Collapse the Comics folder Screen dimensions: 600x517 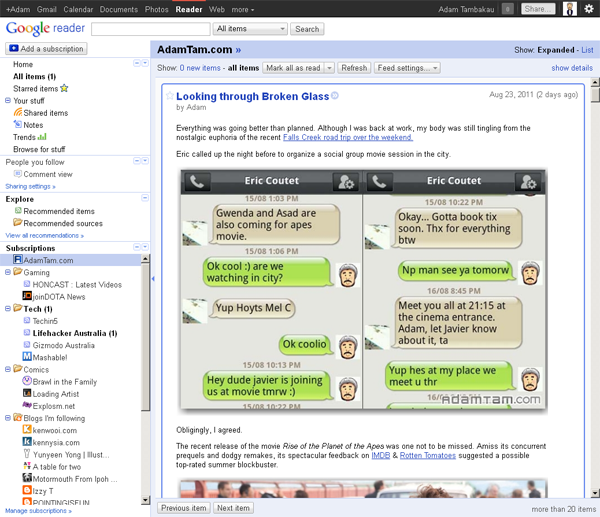[8, 369]
